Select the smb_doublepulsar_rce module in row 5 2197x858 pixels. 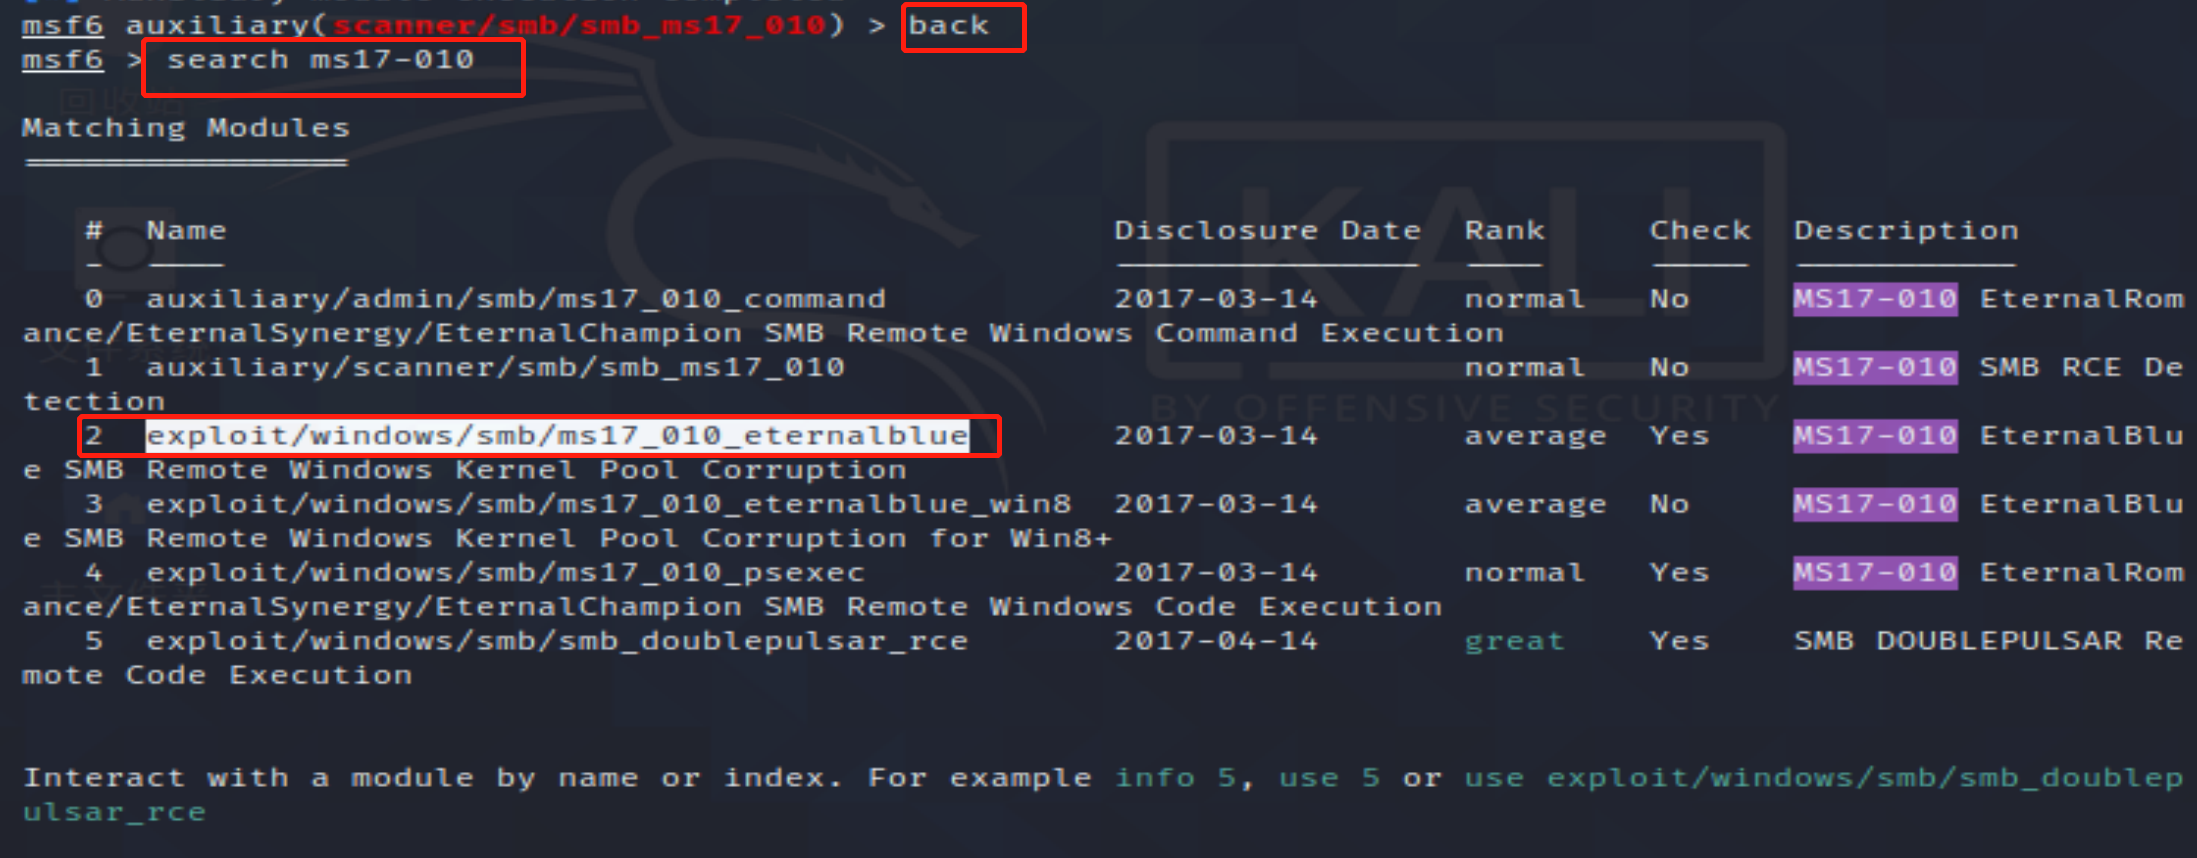557,641
